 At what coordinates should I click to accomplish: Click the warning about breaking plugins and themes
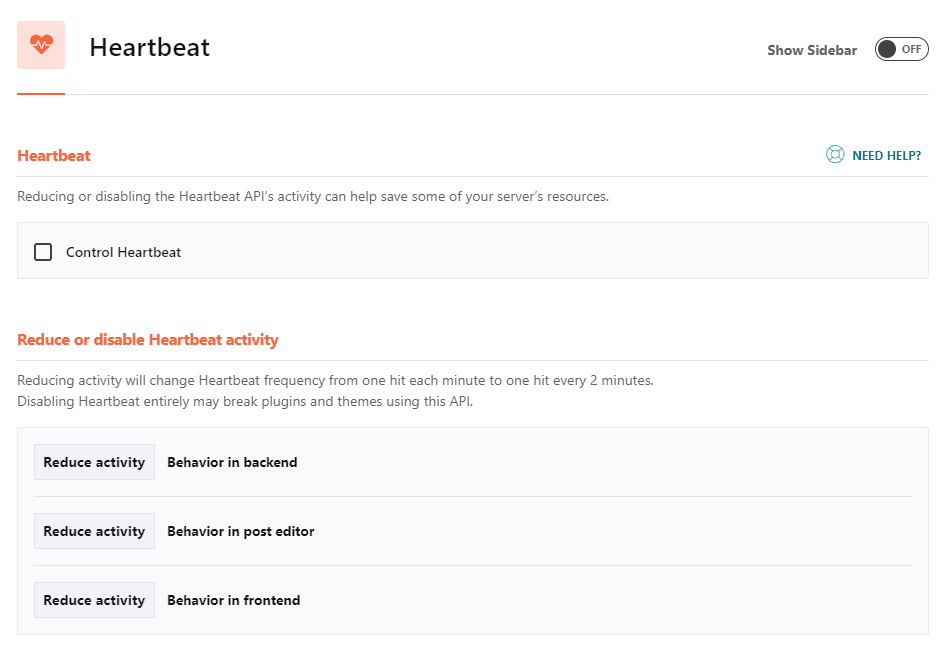pyautogui.click(x=244, y=401)
